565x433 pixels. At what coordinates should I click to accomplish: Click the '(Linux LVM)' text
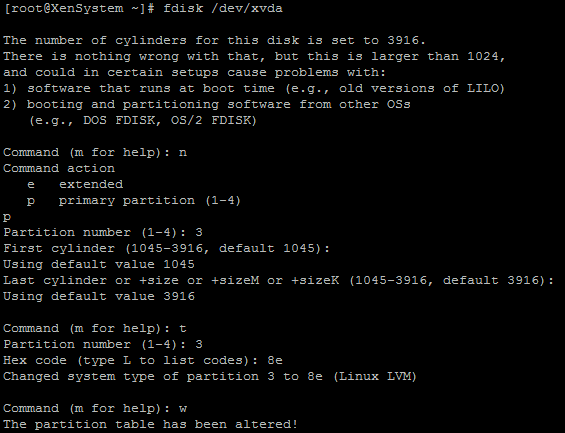tap(375, 376)
